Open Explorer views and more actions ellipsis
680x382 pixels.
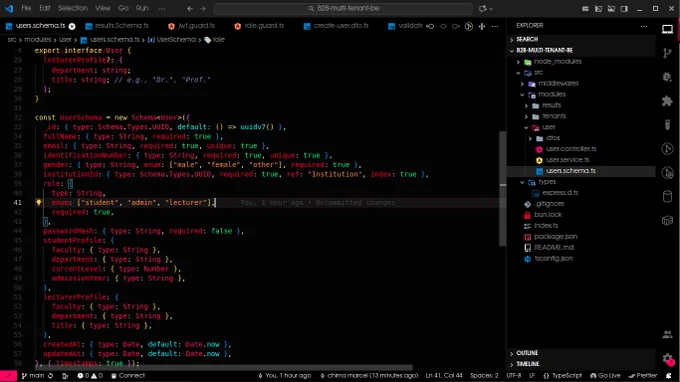(644, 26)
